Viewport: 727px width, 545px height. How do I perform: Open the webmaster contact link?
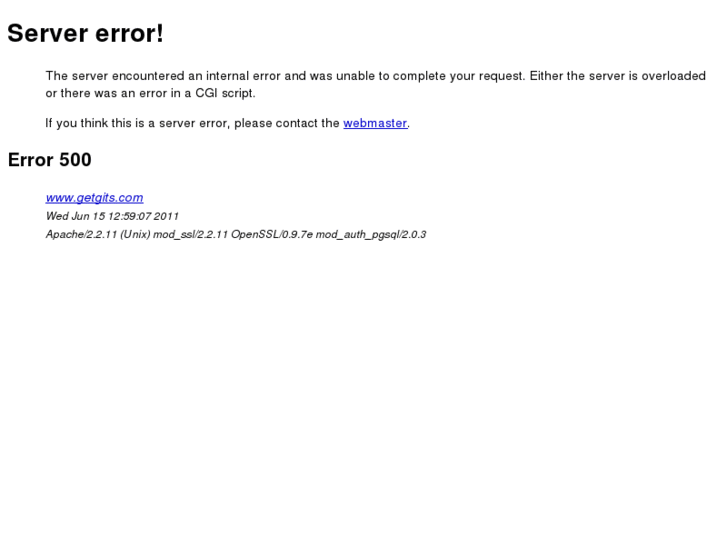(x=375, y=123)
